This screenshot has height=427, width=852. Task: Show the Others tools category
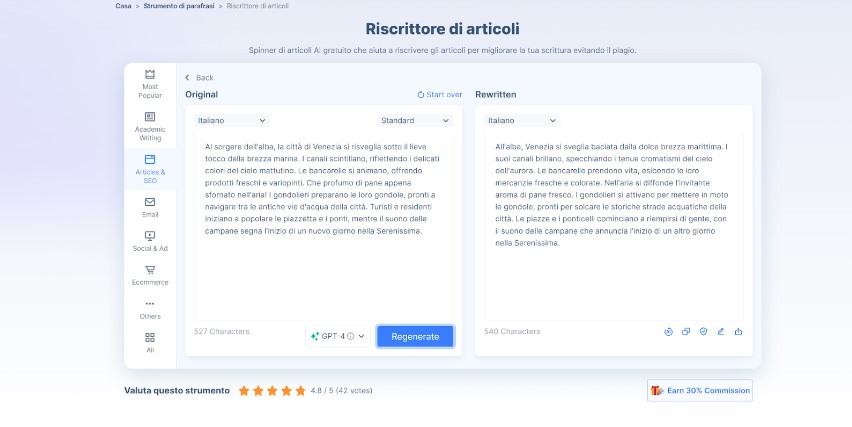150,309
